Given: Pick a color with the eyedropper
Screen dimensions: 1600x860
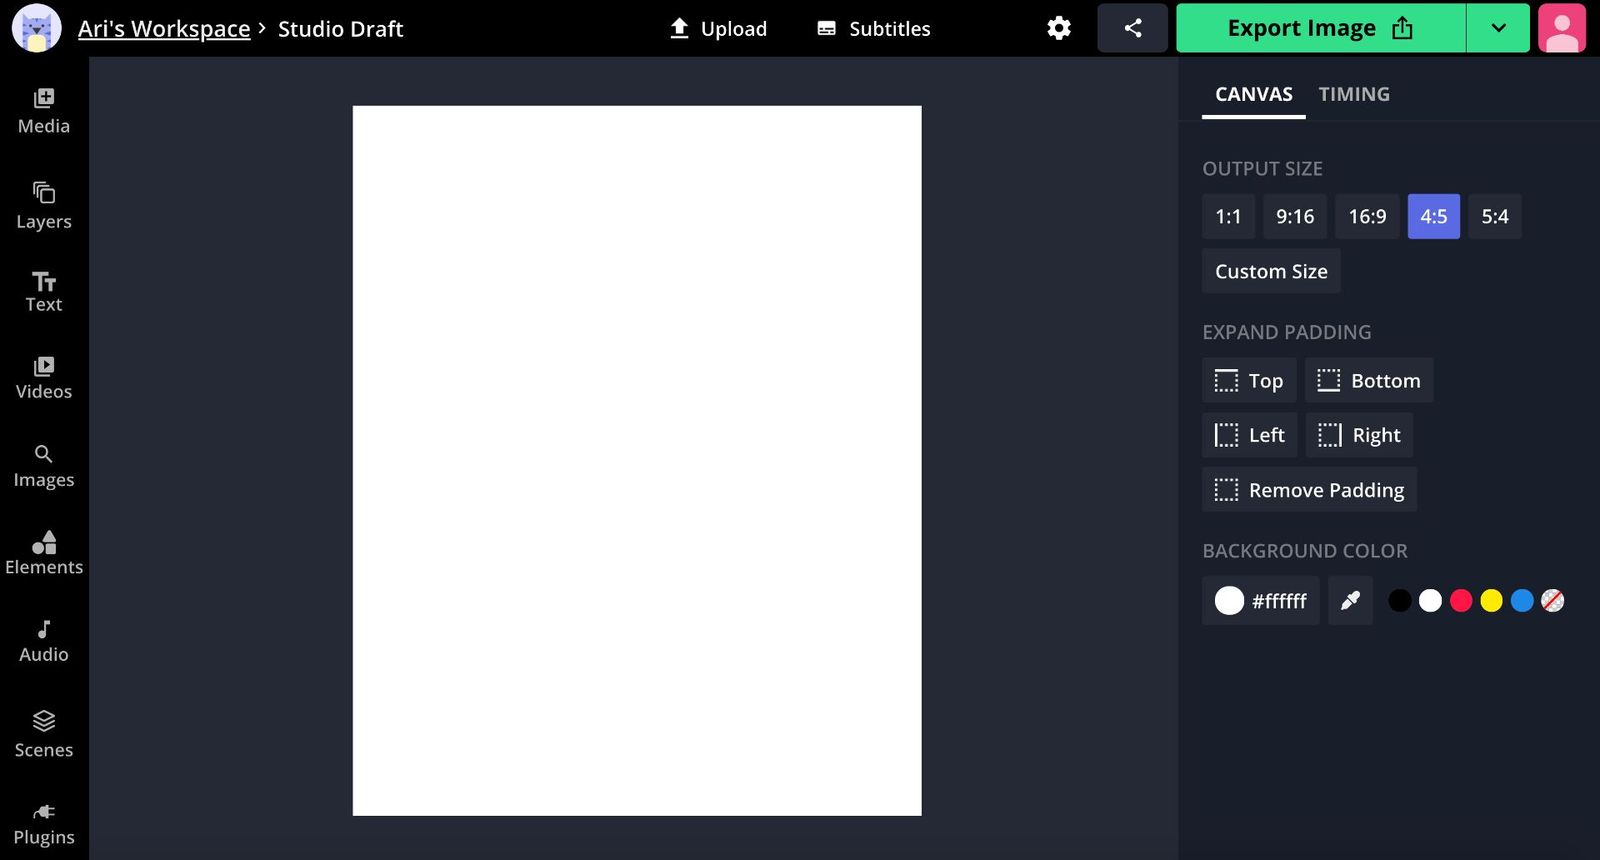Looking at the screenshot, I should click(1350, 600).
